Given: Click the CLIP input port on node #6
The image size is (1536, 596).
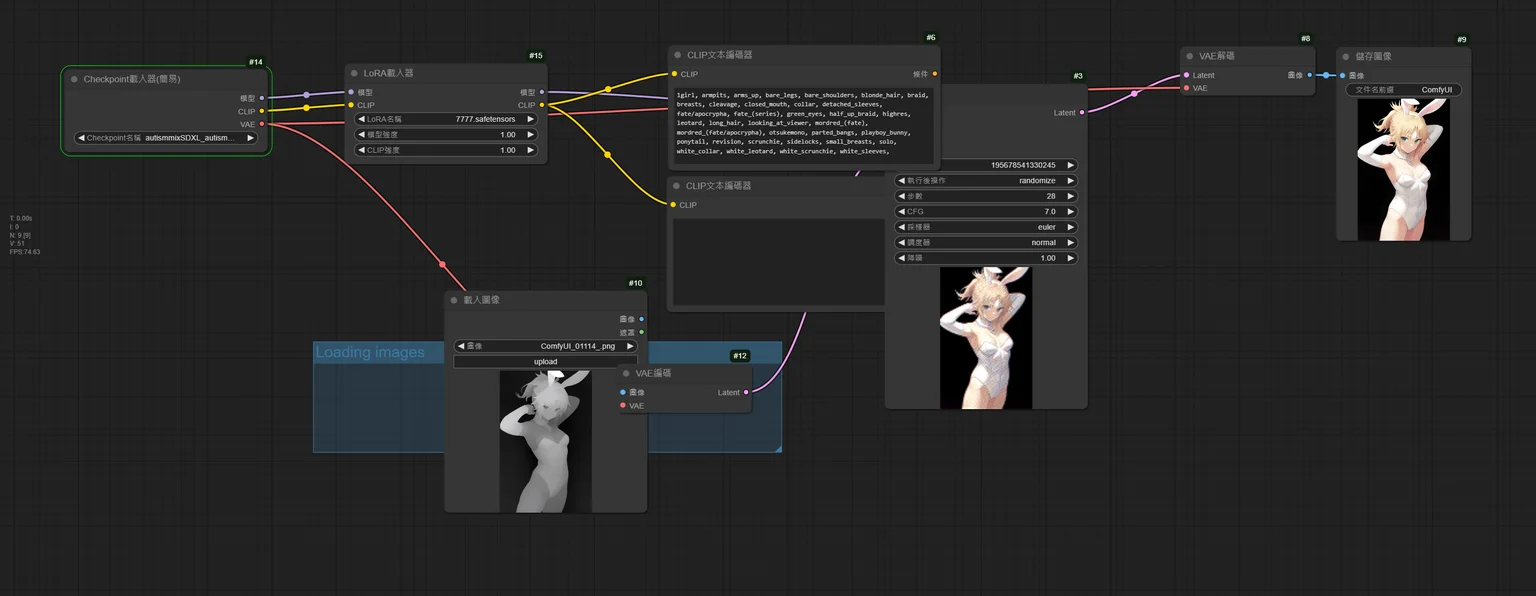Looking at the screenshot, I should [x=674, y=74].
